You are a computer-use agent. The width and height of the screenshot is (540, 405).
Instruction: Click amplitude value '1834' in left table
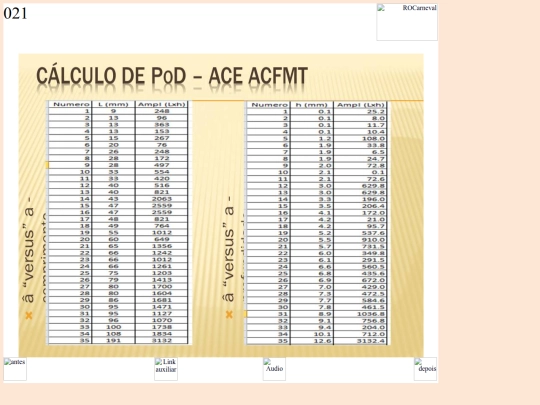tap(162, 334)
